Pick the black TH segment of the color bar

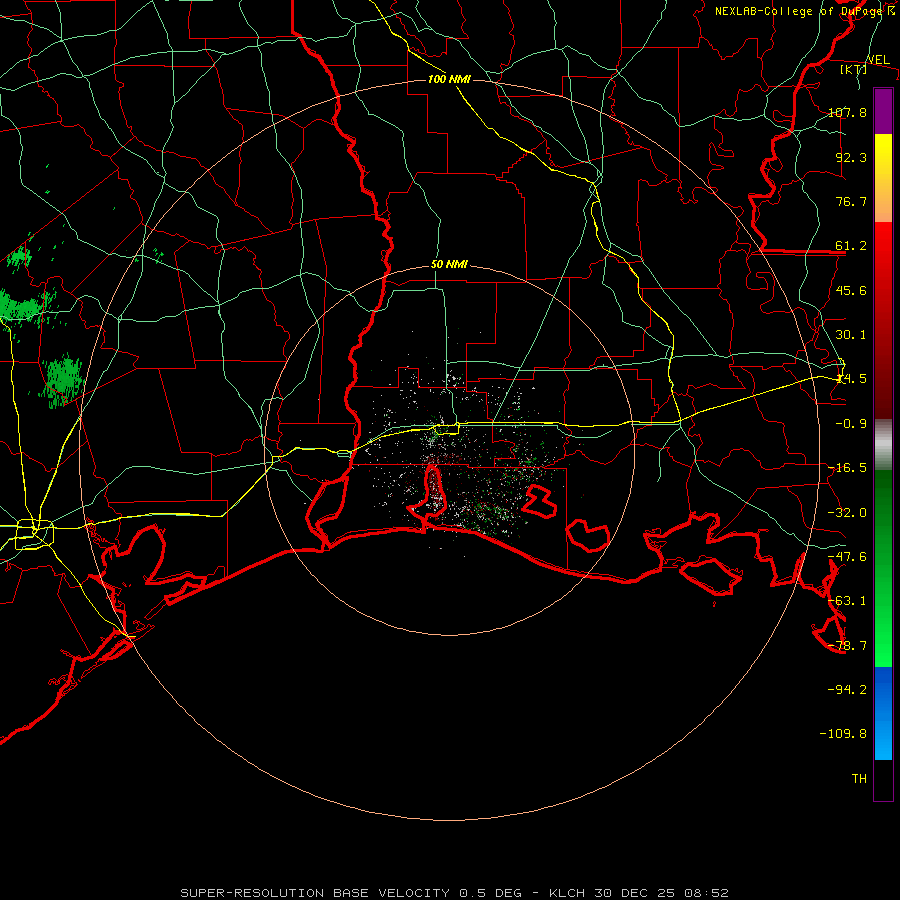click(883, 779)
